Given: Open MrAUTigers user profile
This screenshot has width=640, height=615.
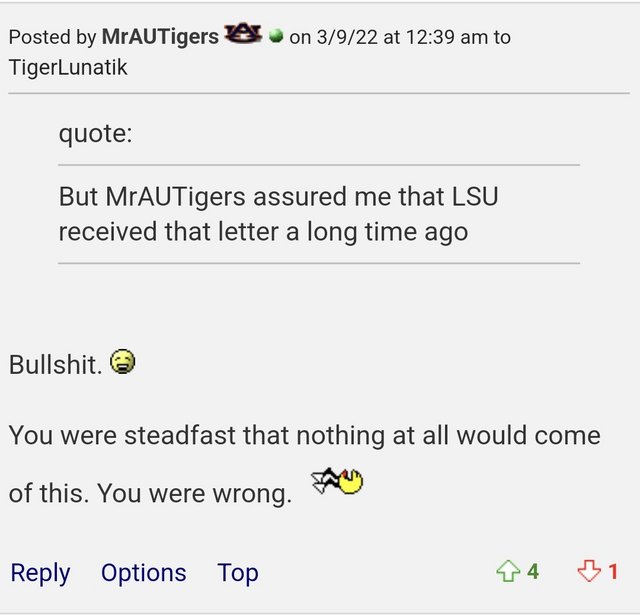Looking at the screenshot, I should 160,37.
